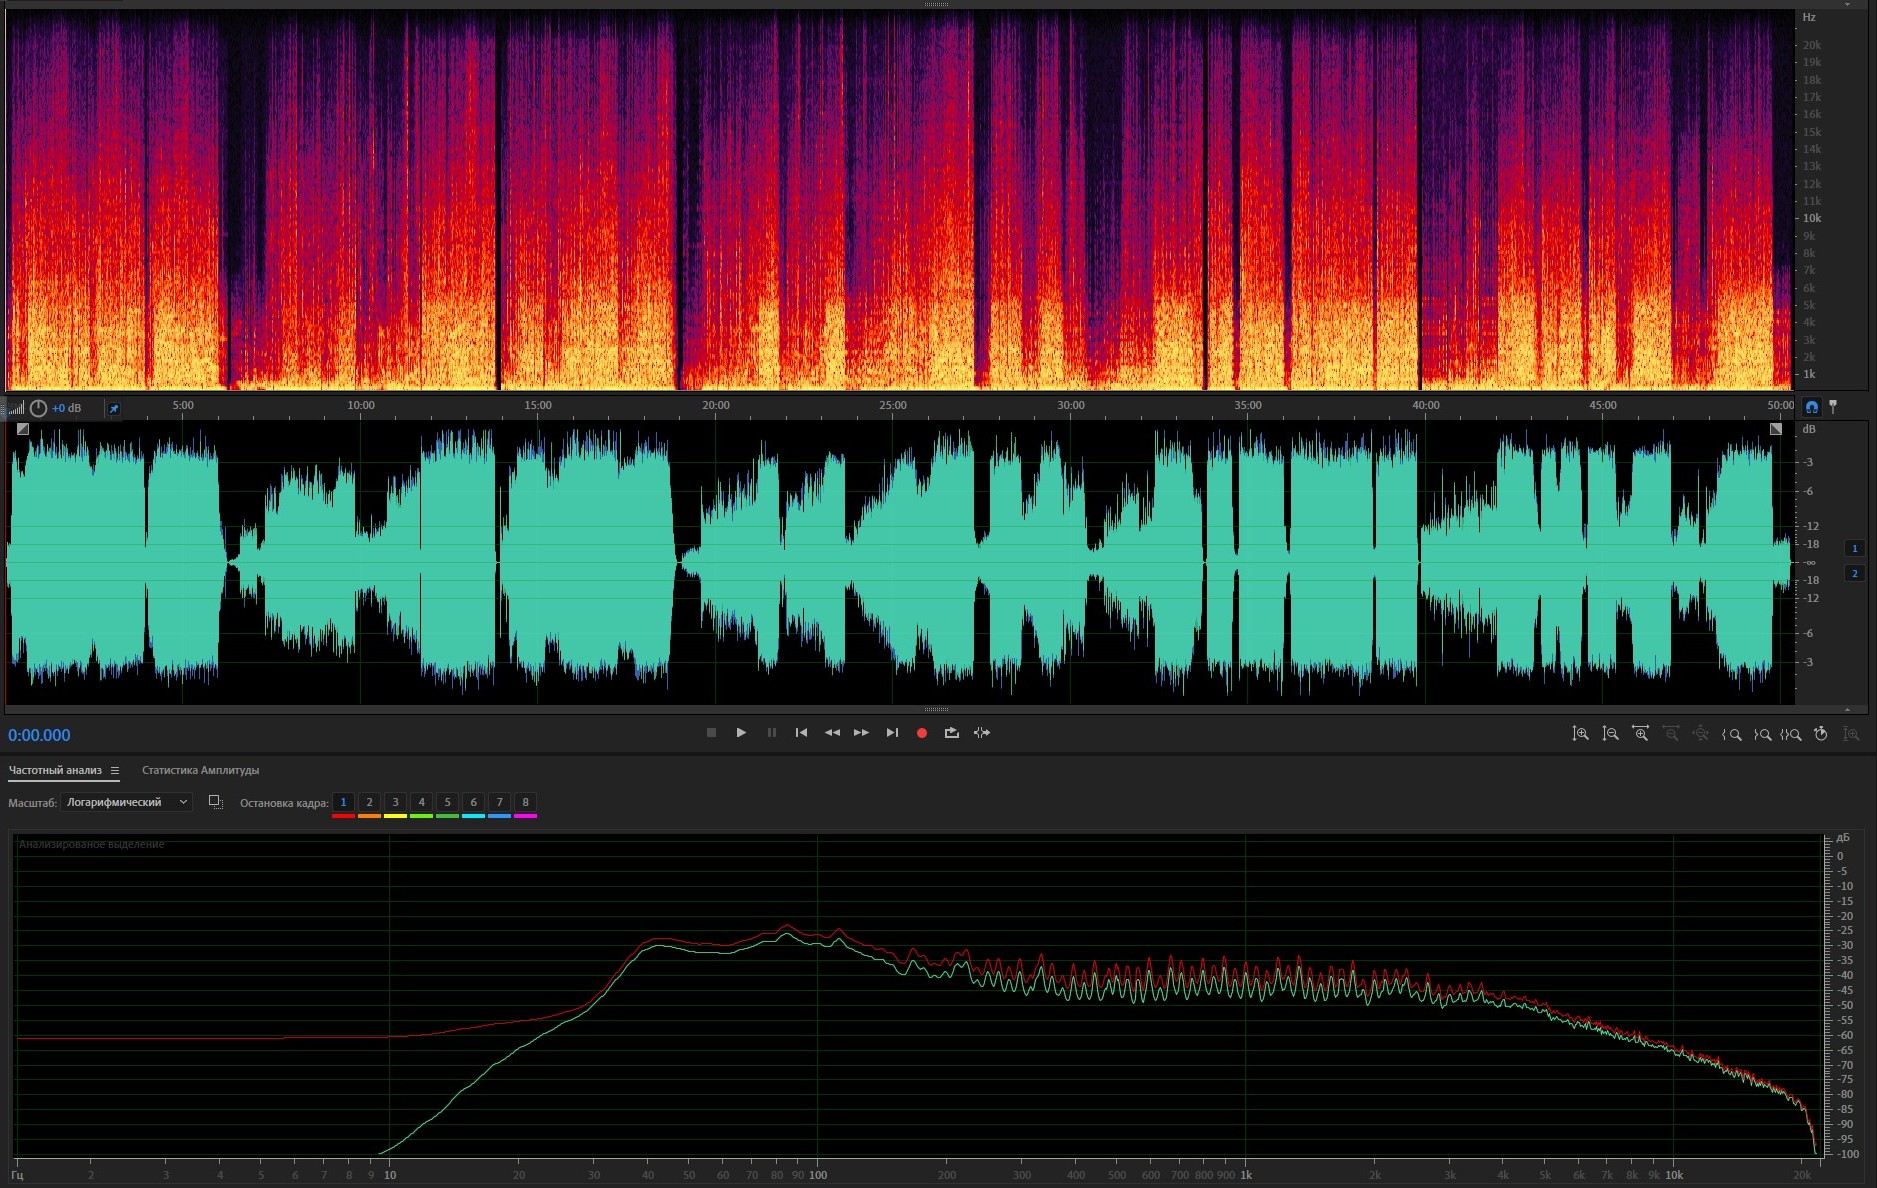Click Zoom to Selection icon
1877x1188 pixels.
point(1791,734)
